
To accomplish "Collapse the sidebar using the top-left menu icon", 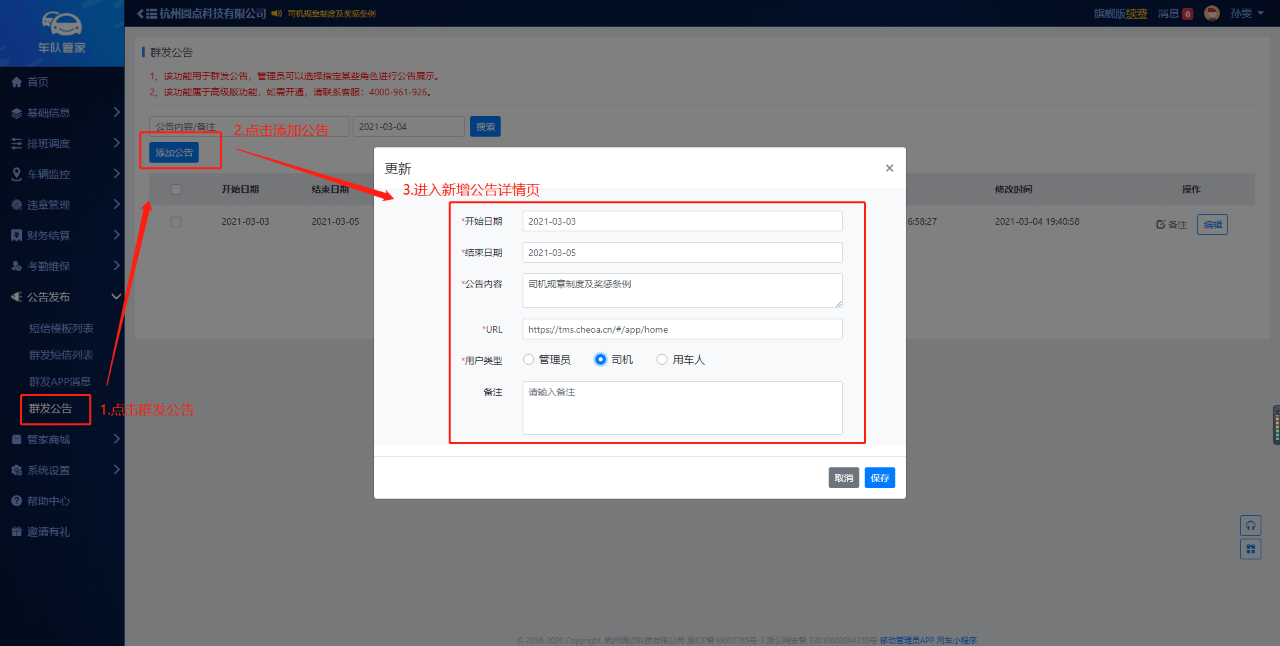I will point(146,13).
